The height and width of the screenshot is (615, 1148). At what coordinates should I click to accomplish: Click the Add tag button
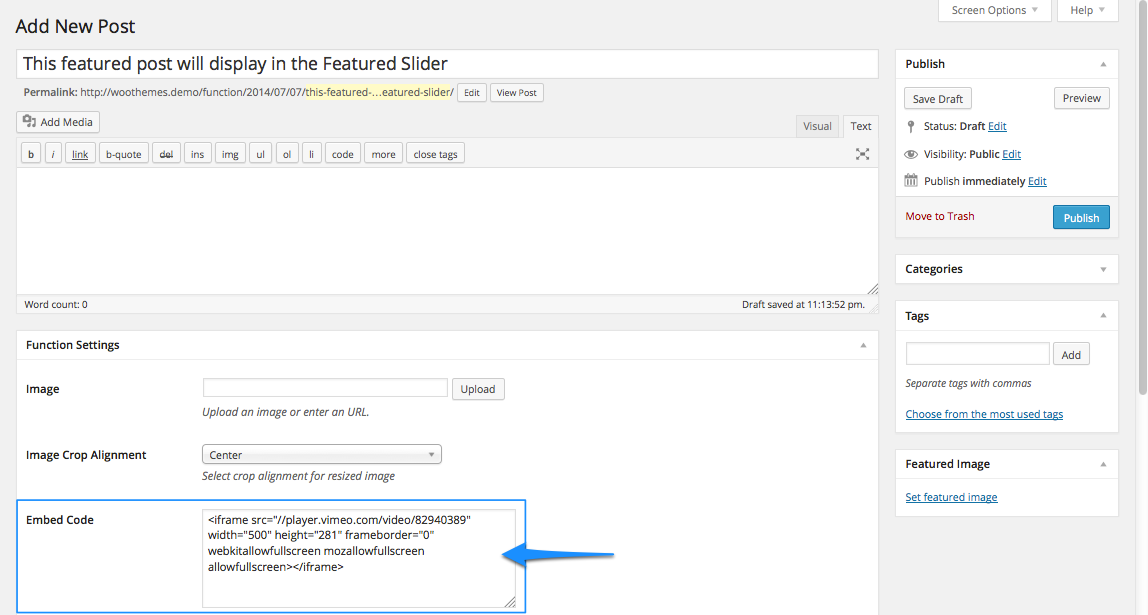click(1071, 354)
